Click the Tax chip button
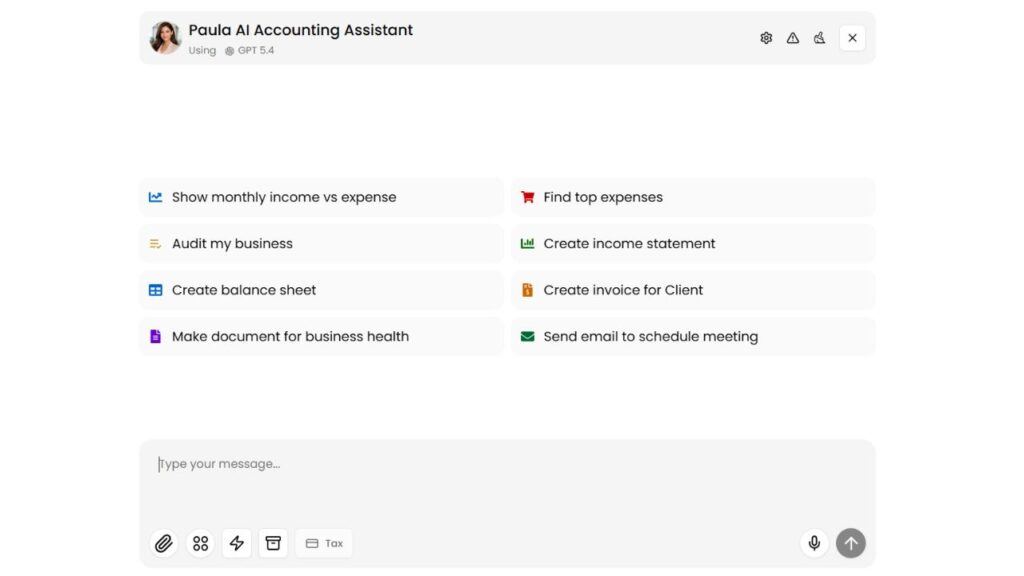The image size is (1024, 576). [324, 543]
